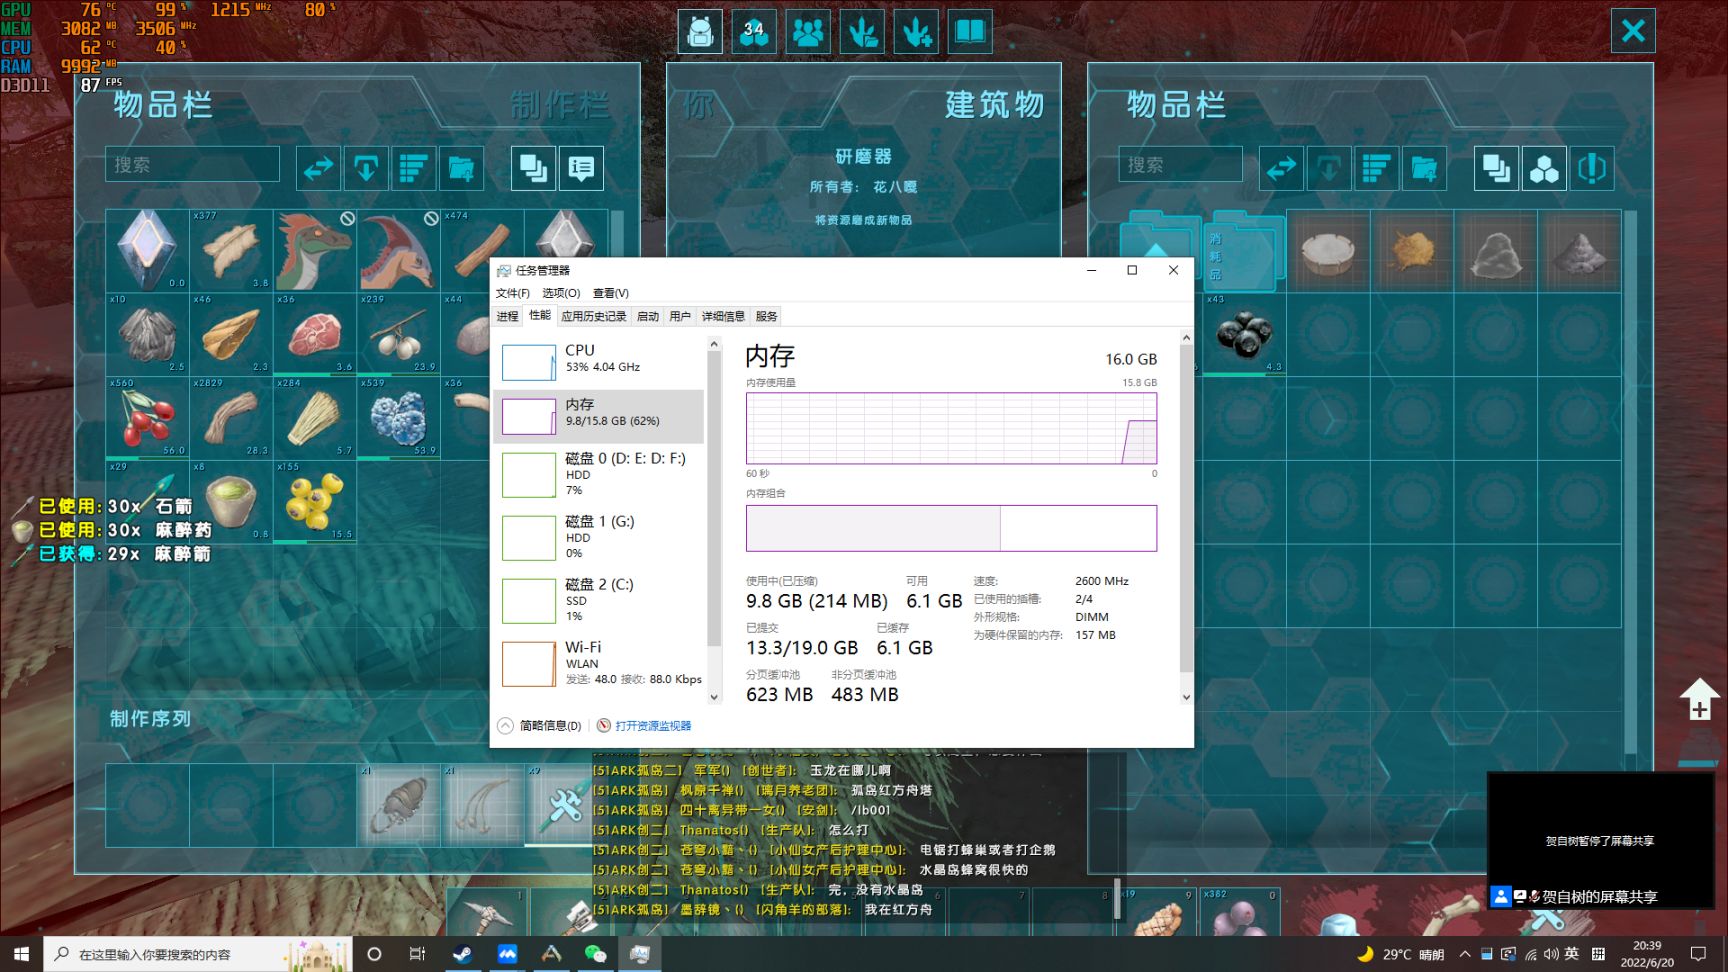Image resolution: width=1728 pixels, height=972 pixels.
Task: Open 29°C 晴朗 weather widget
Action: point(1402,954)
